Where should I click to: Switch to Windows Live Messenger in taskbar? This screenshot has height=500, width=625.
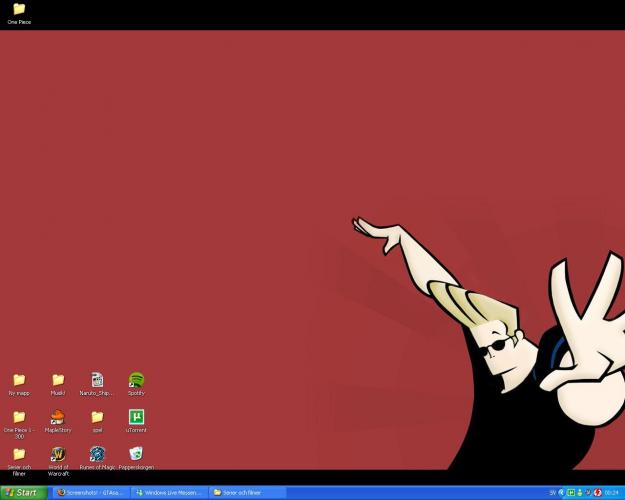coord(169,492)
